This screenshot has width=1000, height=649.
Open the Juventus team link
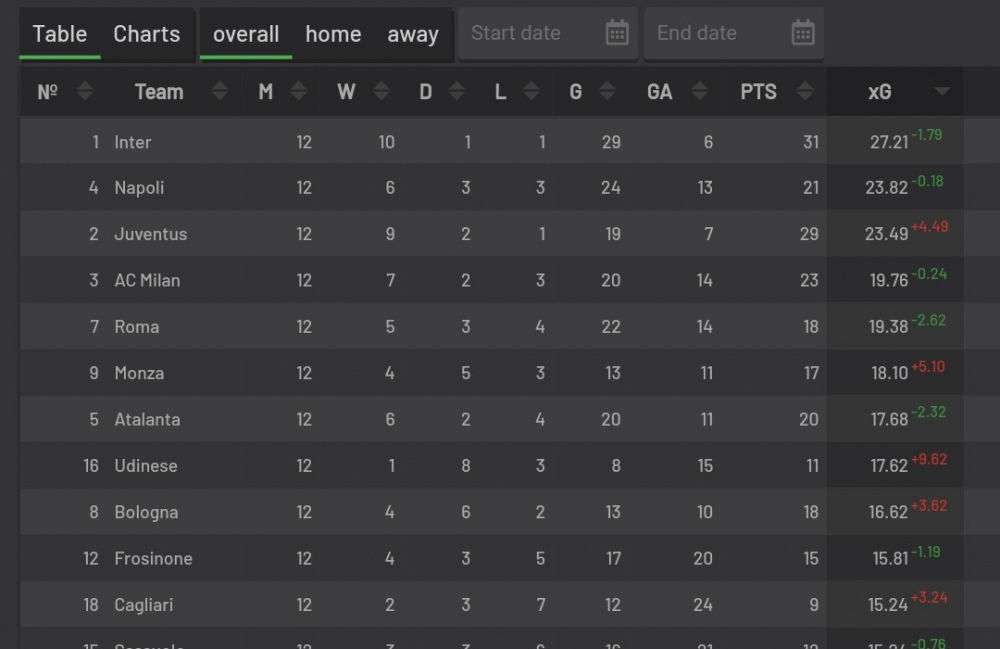(x=151, y=234)
